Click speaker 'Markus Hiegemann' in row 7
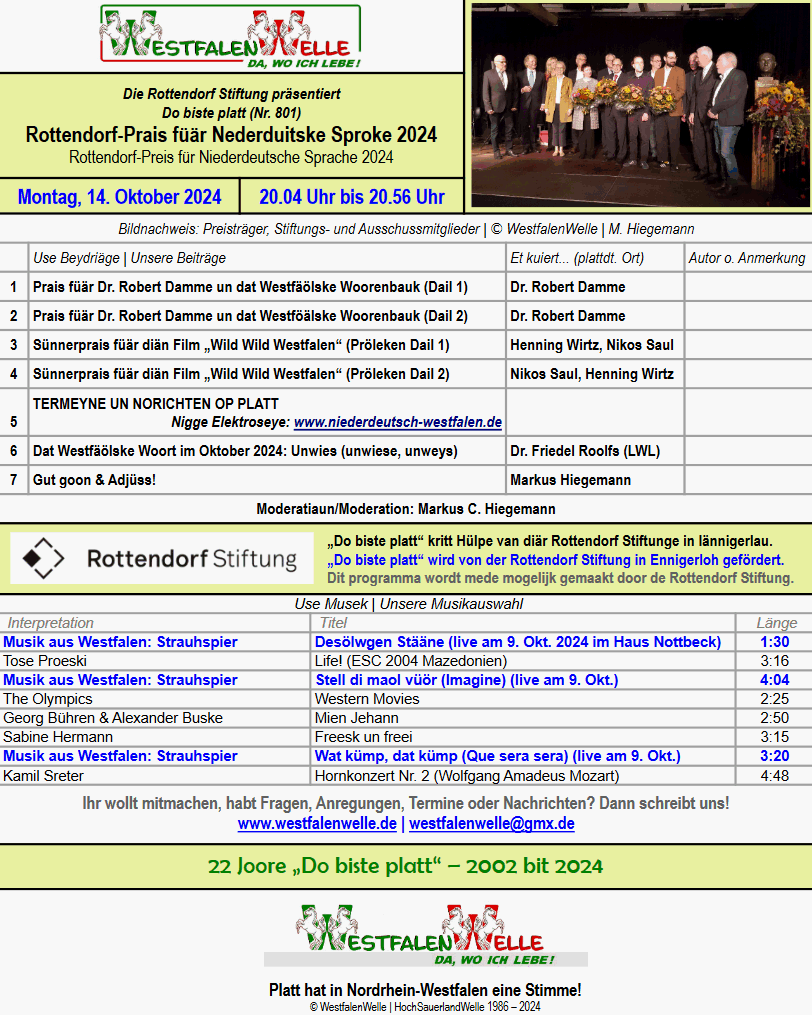This screenshot has width=812, height=1015. coord(570,480)
